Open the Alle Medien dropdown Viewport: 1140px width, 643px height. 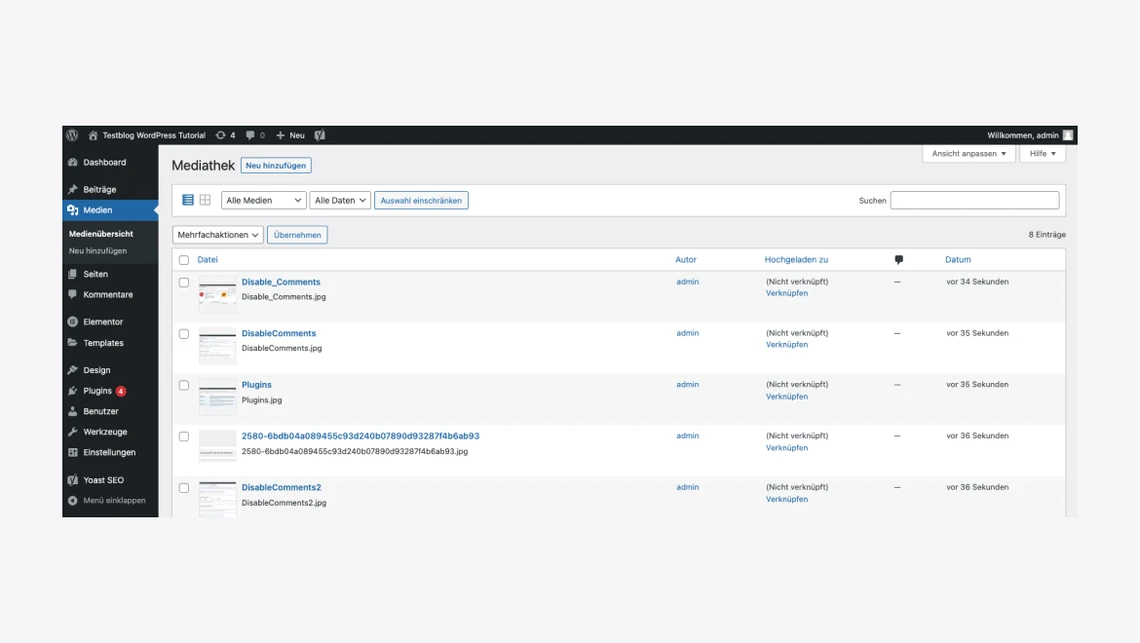(x=263, y=200)
